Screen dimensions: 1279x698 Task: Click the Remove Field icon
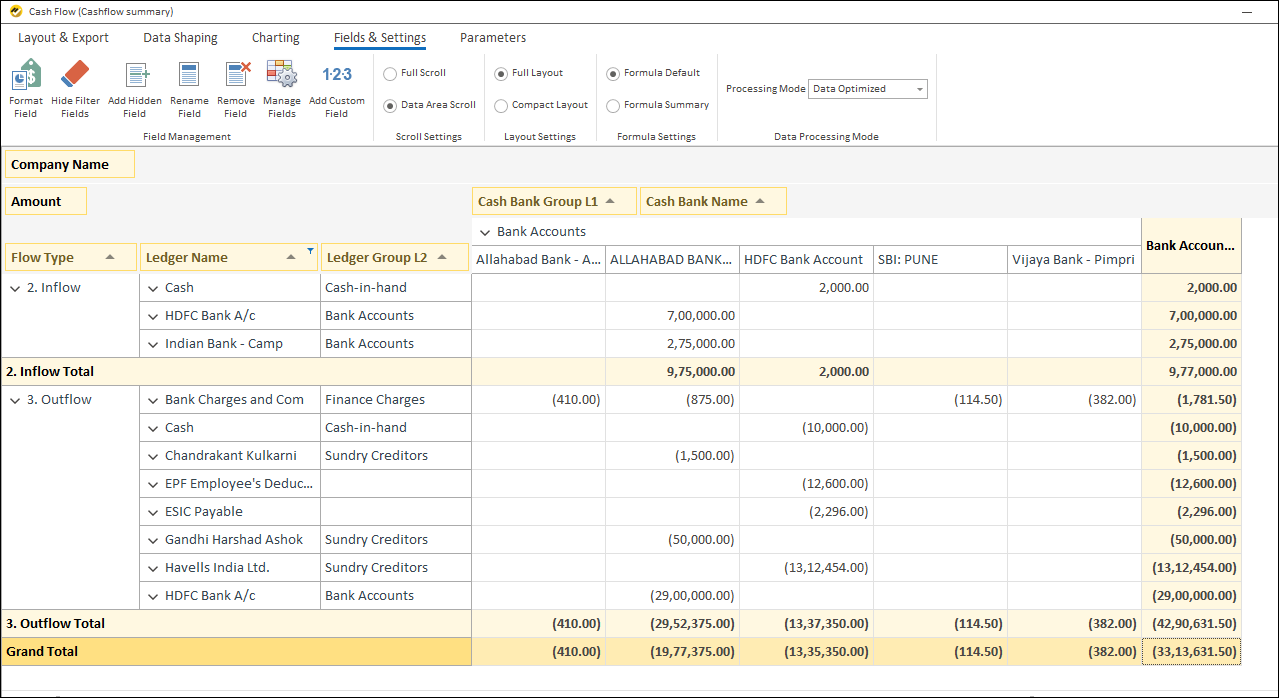click(236, 76)
